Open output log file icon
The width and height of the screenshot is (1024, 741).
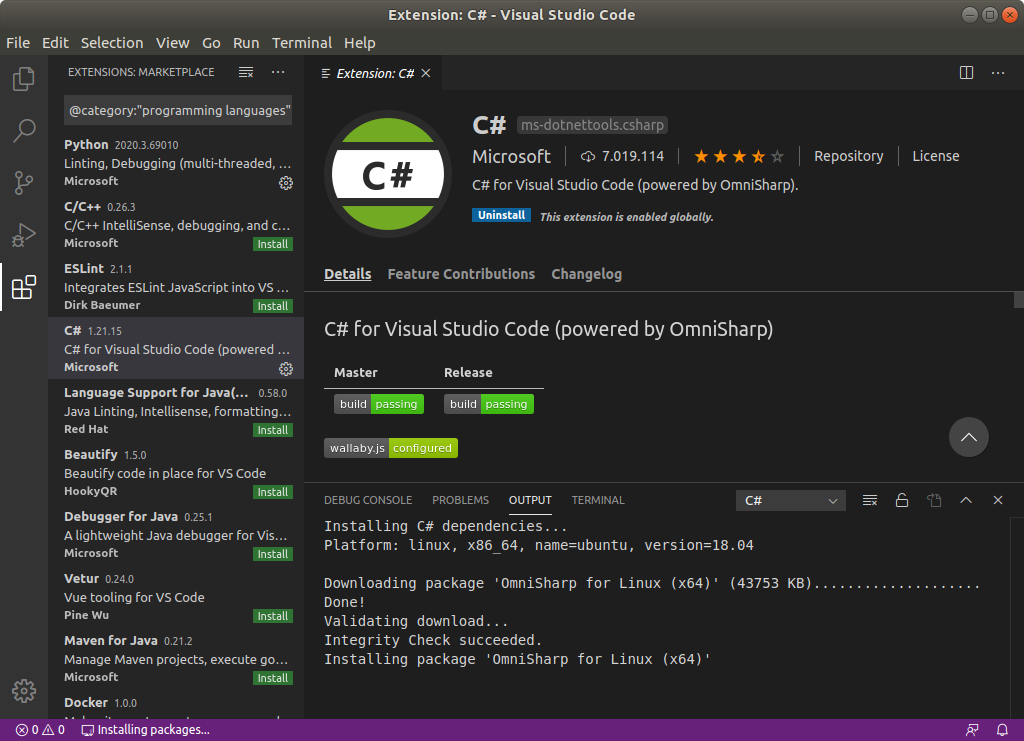coord(934,500)
